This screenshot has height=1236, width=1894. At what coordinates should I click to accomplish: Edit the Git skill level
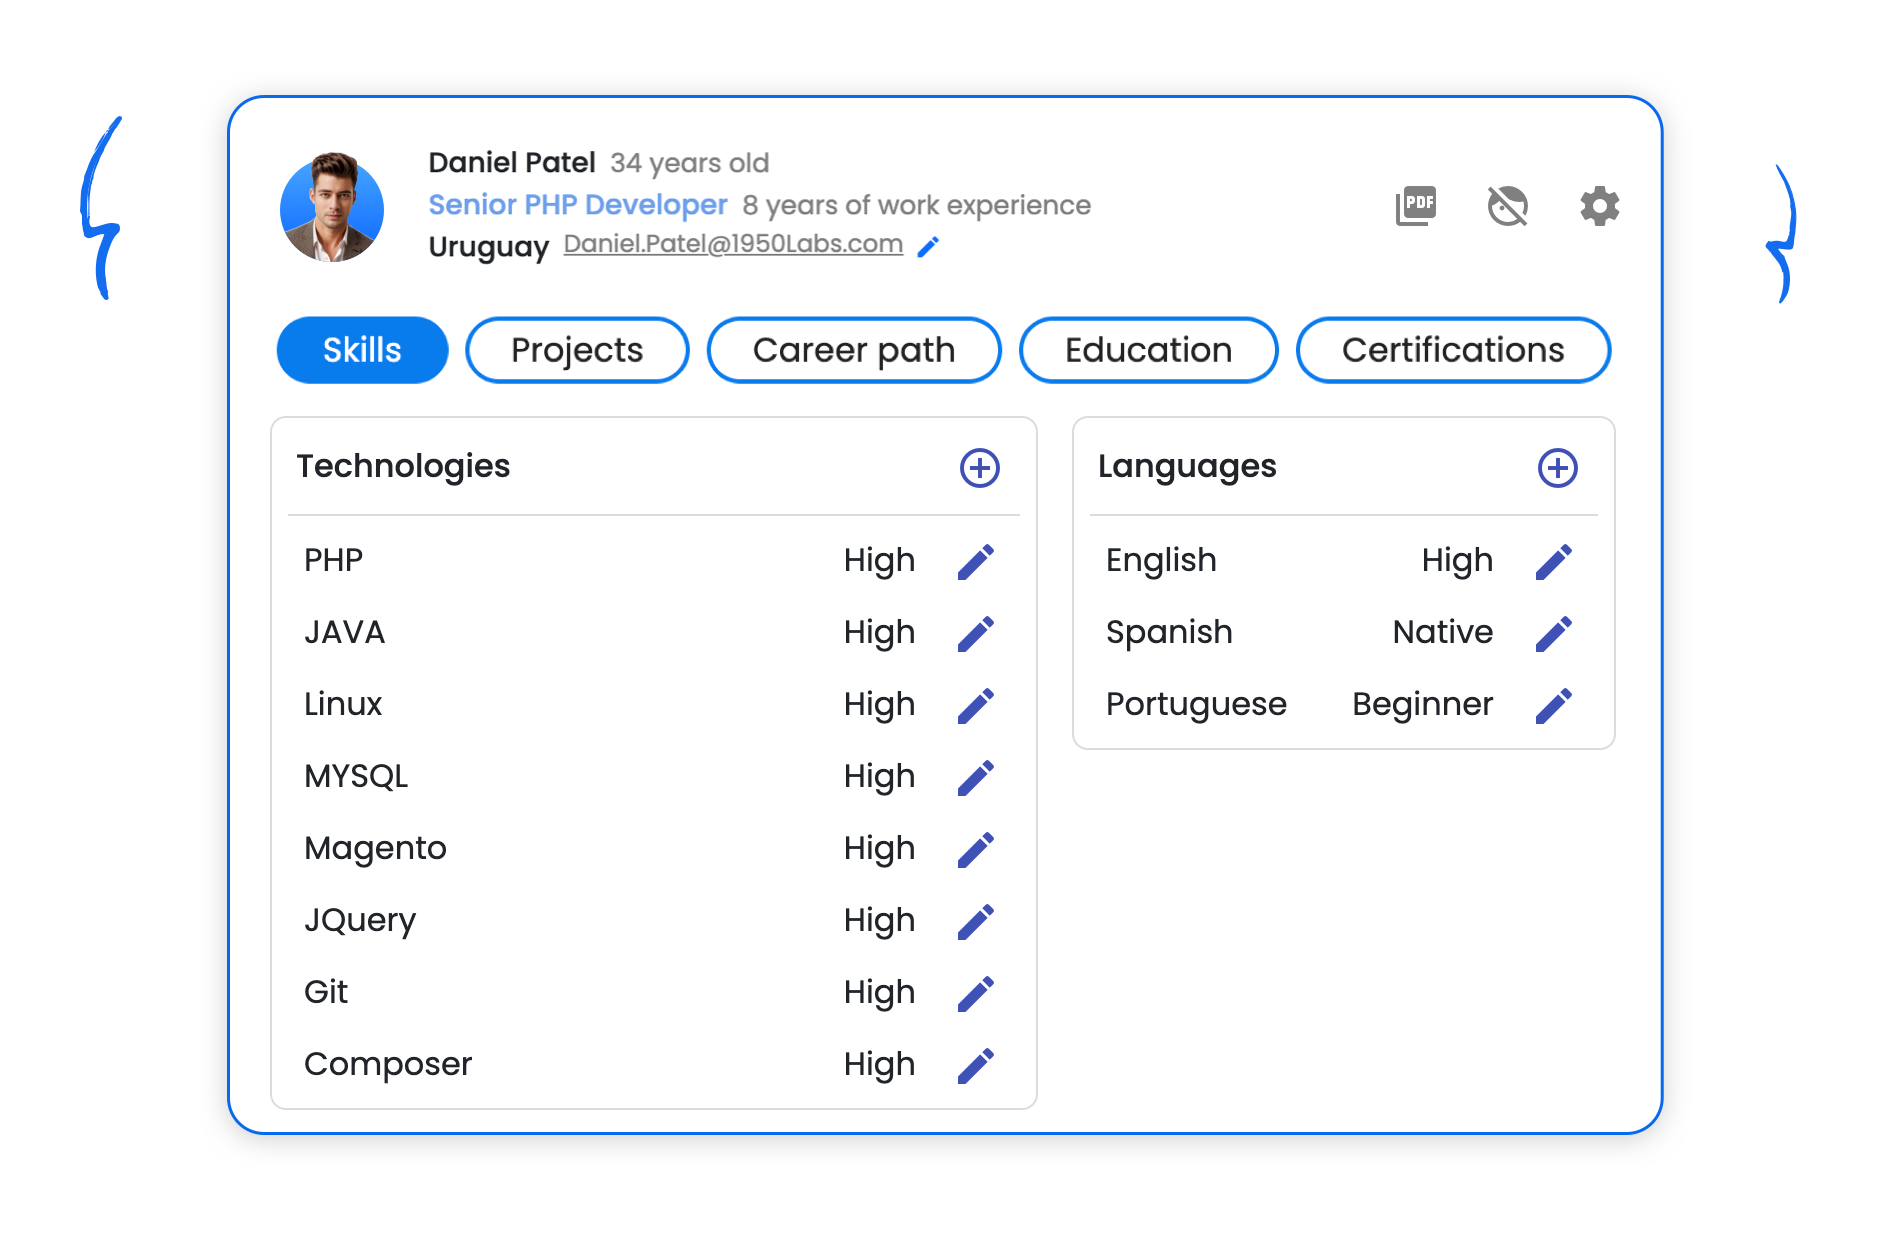tap(975, 994)
